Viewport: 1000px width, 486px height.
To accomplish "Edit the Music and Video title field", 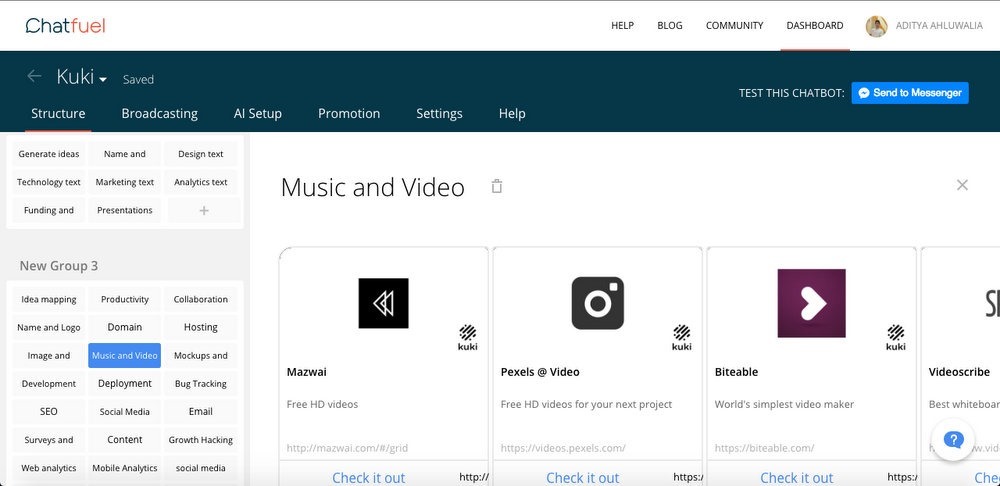I will 372,187.
